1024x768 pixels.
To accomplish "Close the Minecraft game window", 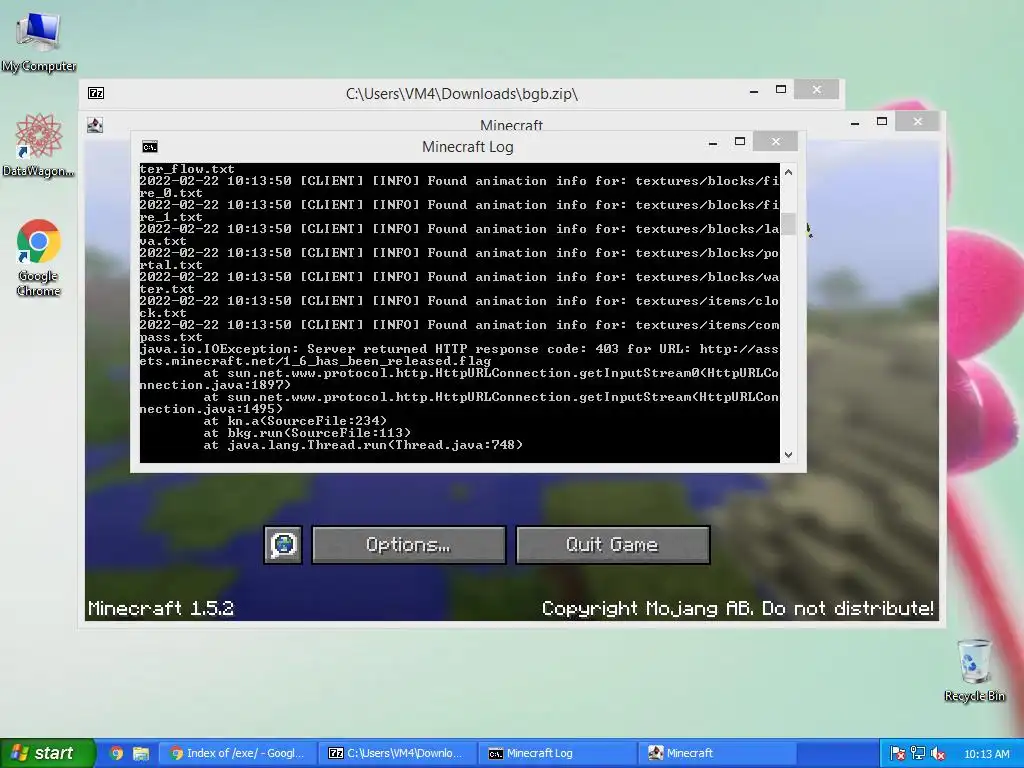I will point(918,121).
